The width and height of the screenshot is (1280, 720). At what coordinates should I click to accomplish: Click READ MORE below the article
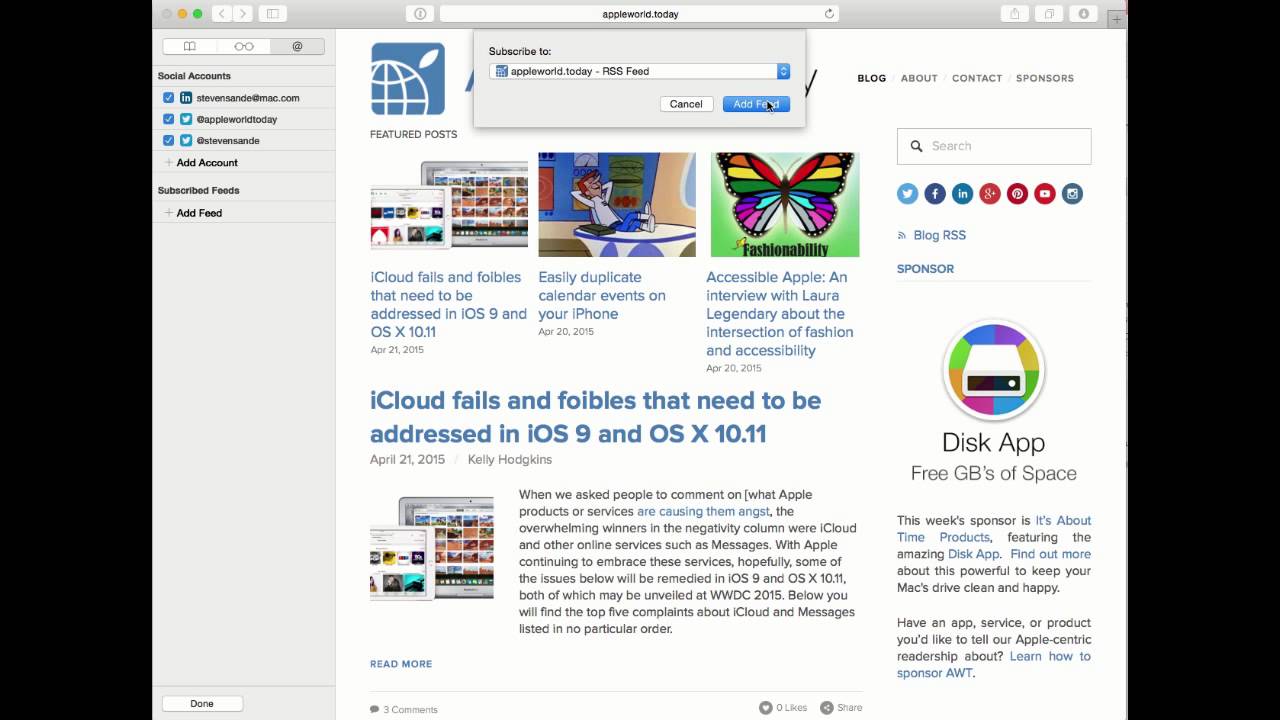(x=401, y=664)
